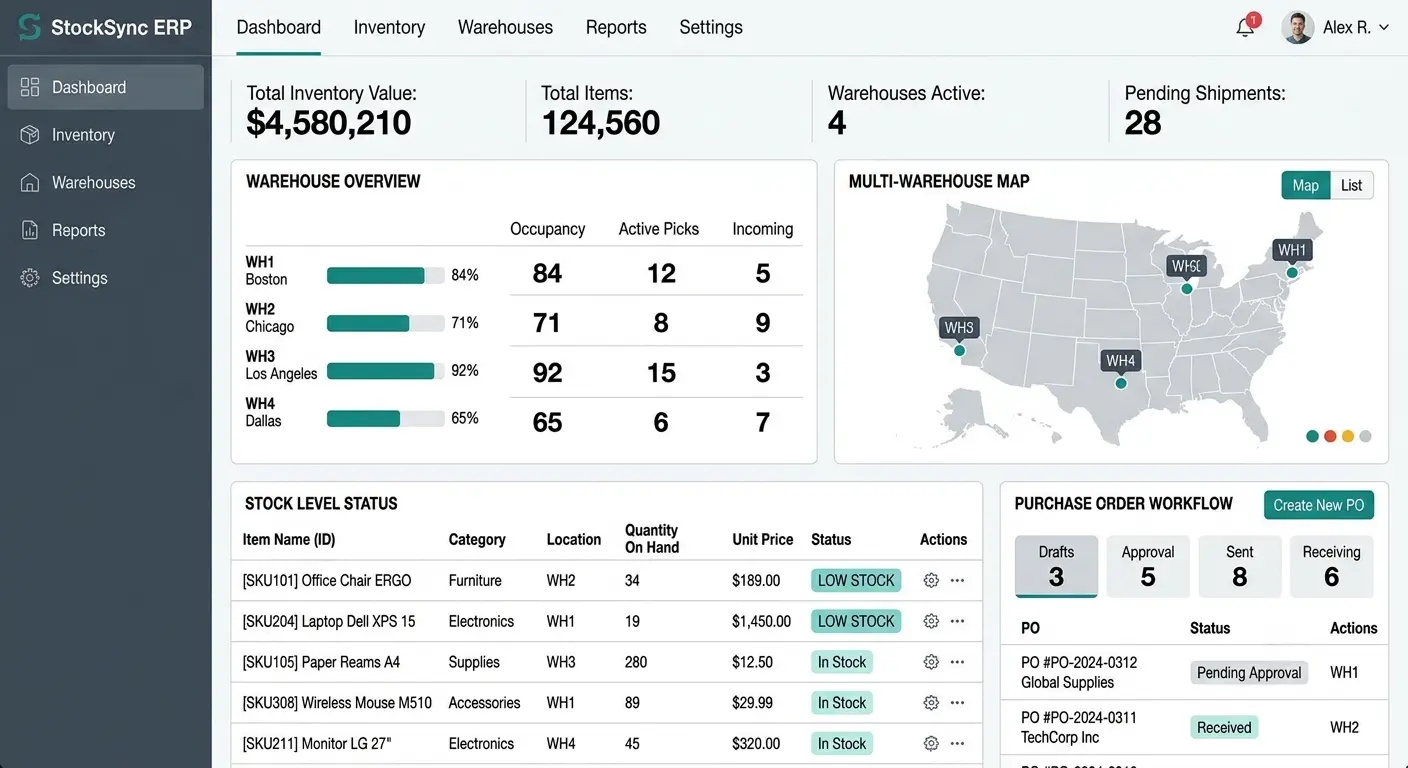Click In Stock badge for Paper Reams A4
This screenshot has height=768, width=1408.
(842, 662)
